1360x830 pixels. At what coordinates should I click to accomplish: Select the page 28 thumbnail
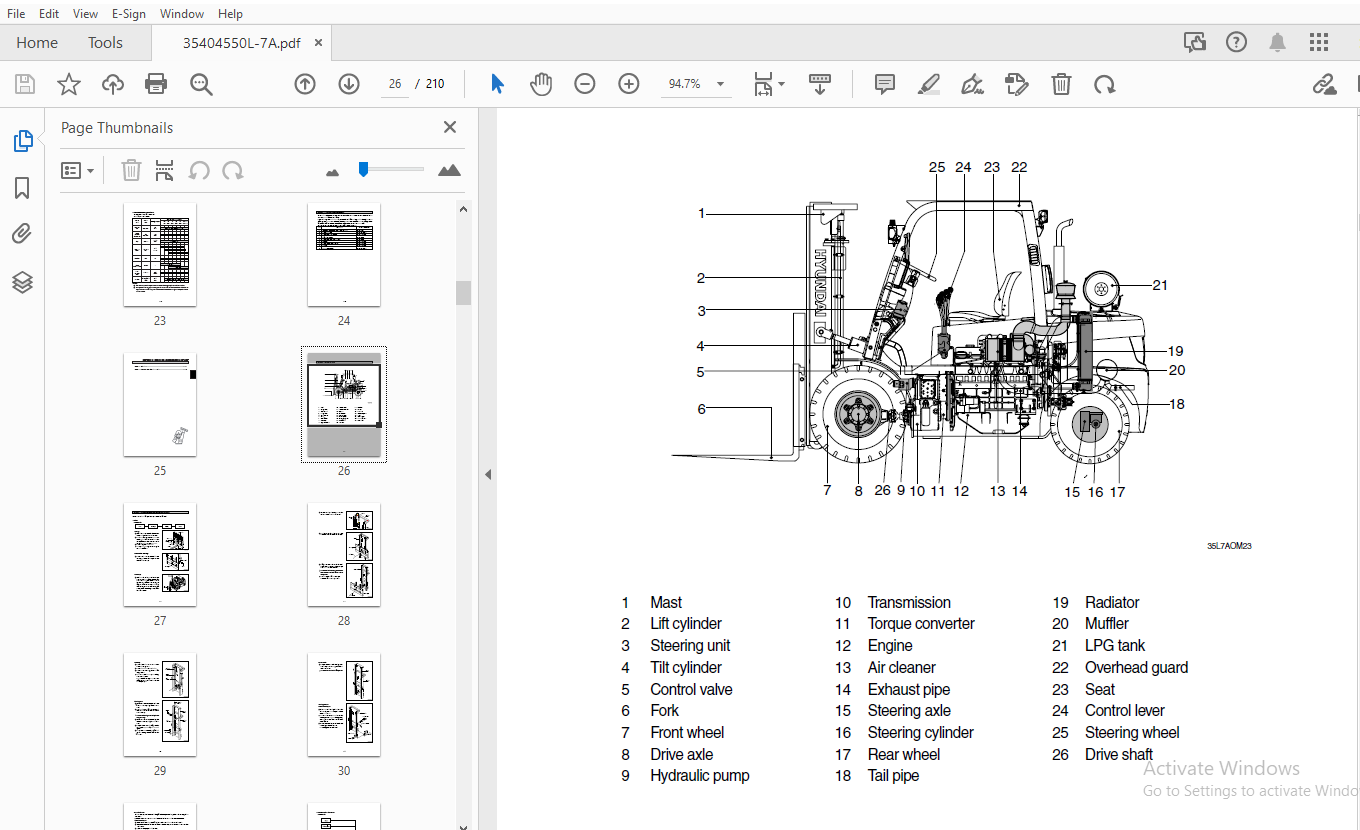point(344,555)
